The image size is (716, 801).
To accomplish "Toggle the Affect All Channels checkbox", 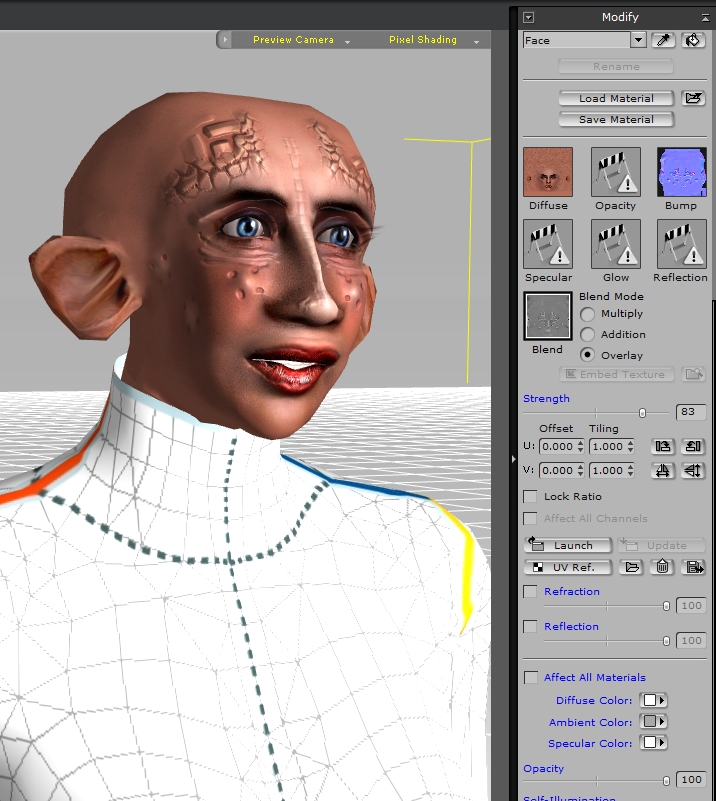I will 531,519.
